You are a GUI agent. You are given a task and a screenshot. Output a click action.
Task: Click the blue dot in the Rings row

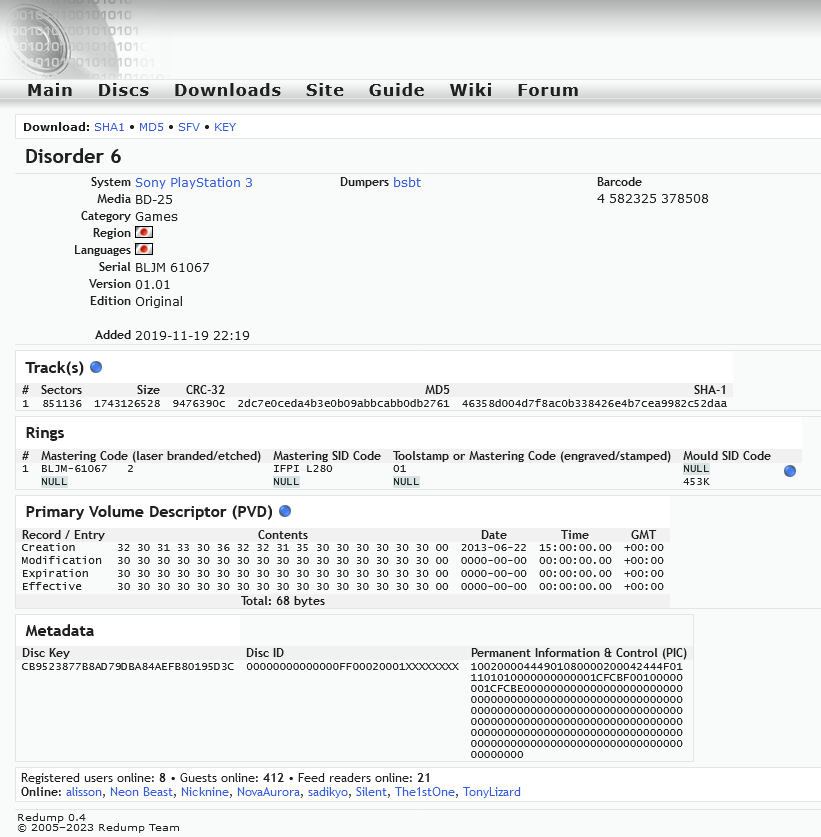click(x=790, y=471)
